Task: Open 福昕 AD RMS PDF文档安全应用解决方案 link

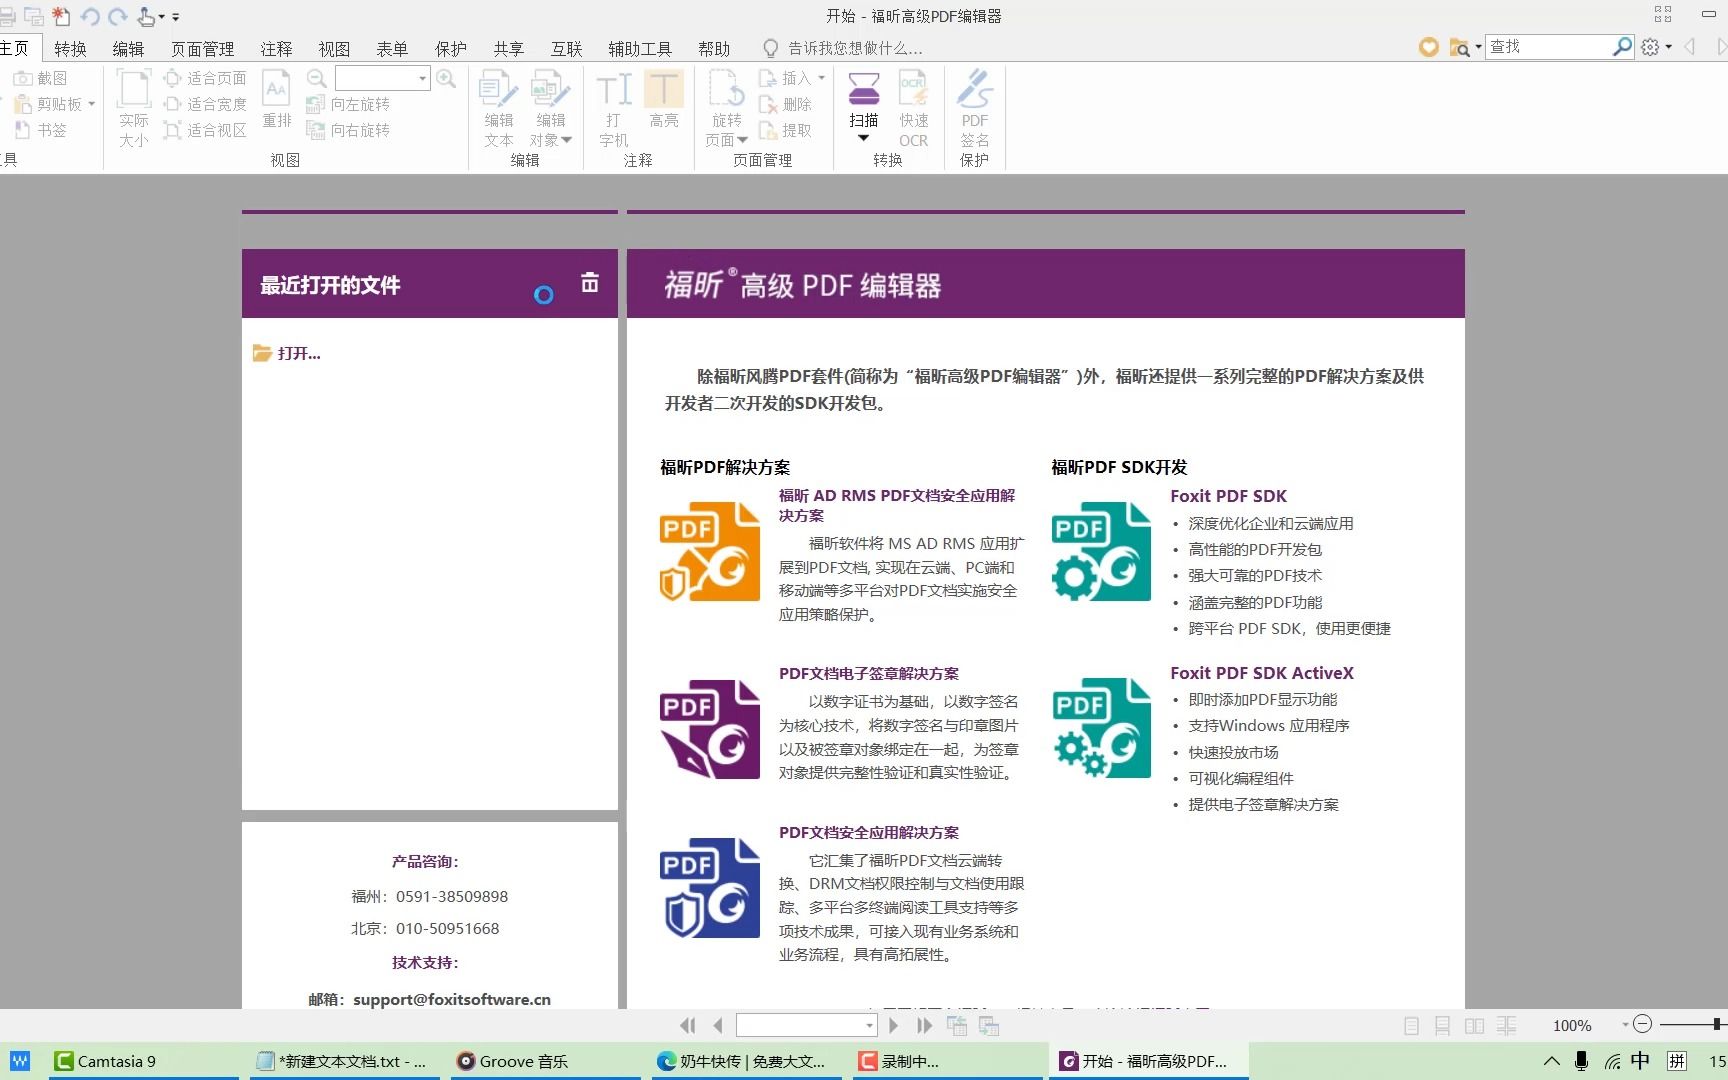Action: point(897,505)
